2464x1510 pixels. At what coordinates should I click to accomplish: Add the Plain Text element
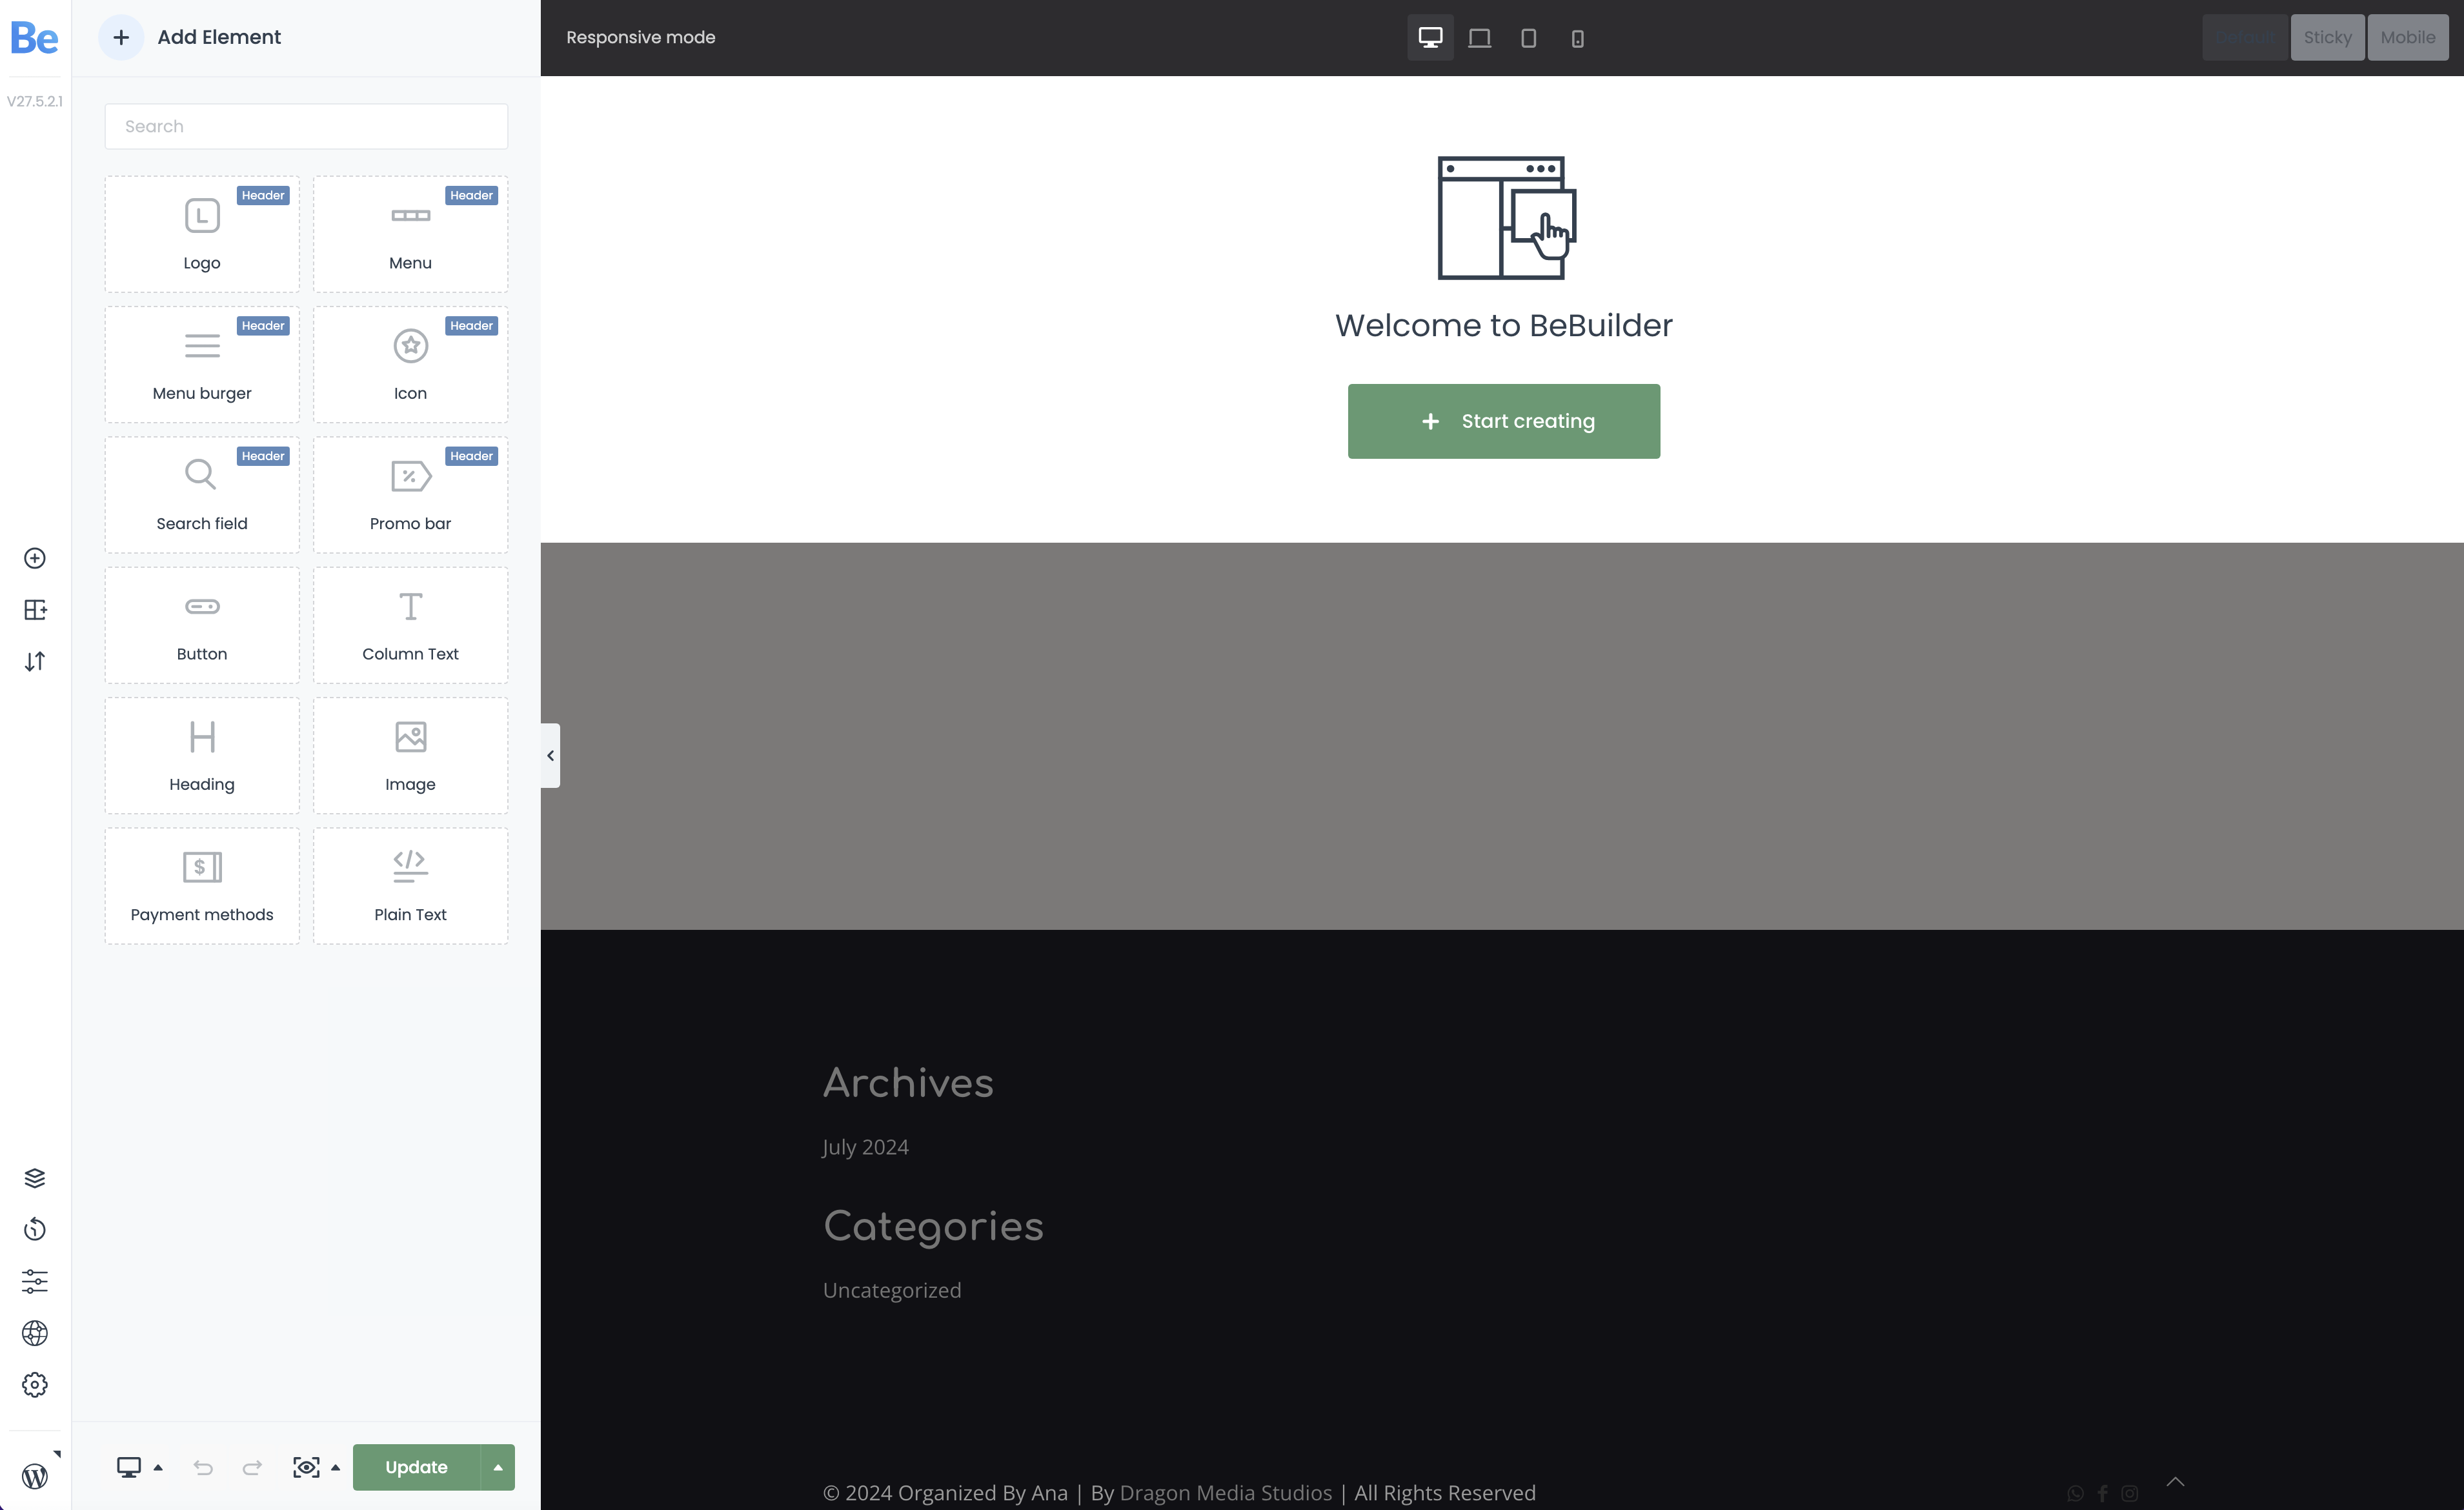410,886
